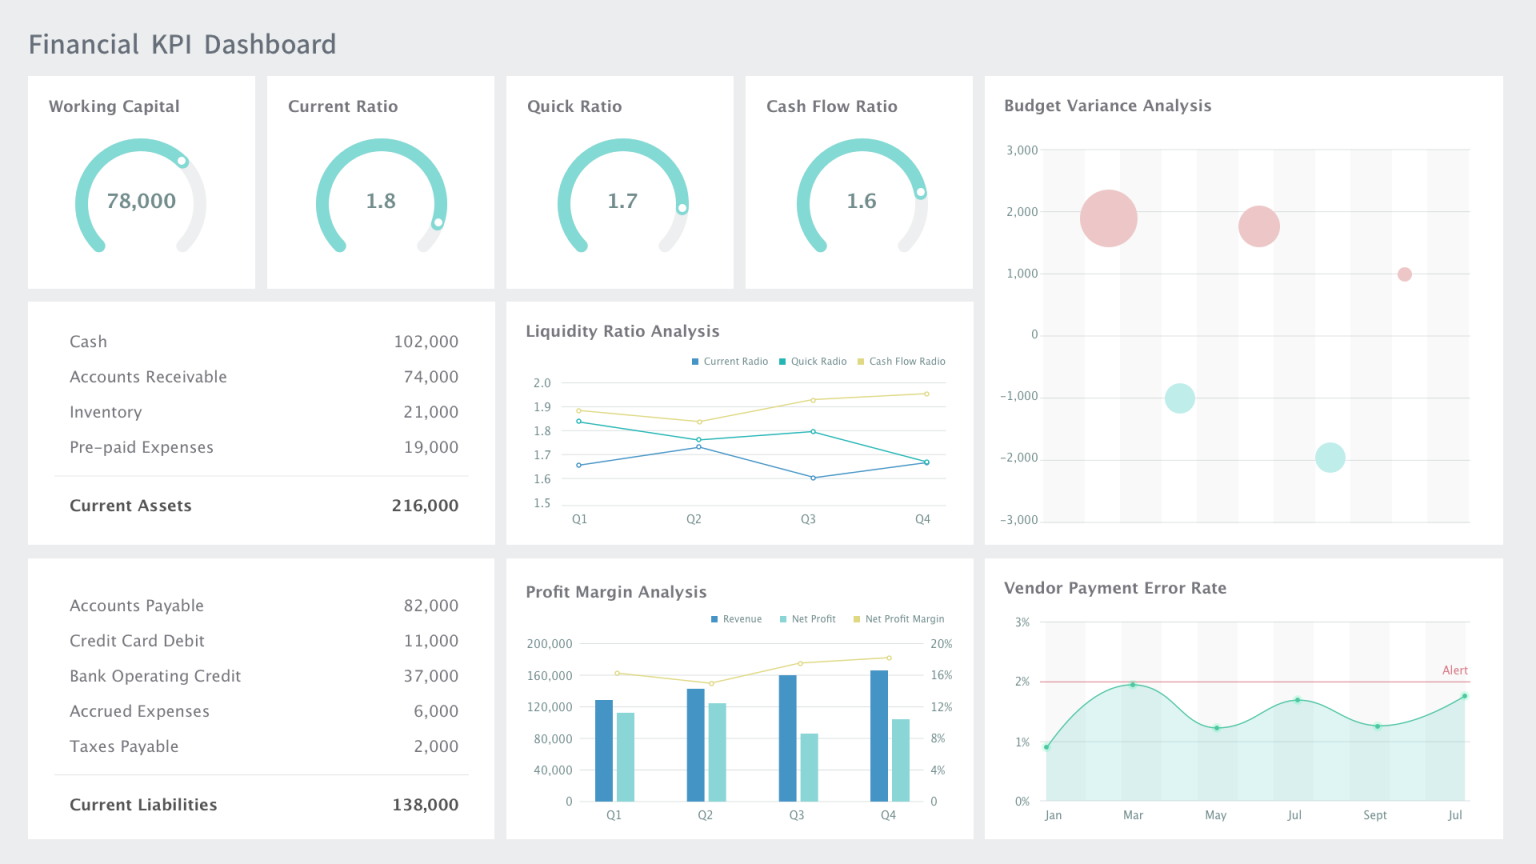Click the Financial KPI Dashboard title
This screenshot has height=864, width=1536.
click(x=182, y=44)
